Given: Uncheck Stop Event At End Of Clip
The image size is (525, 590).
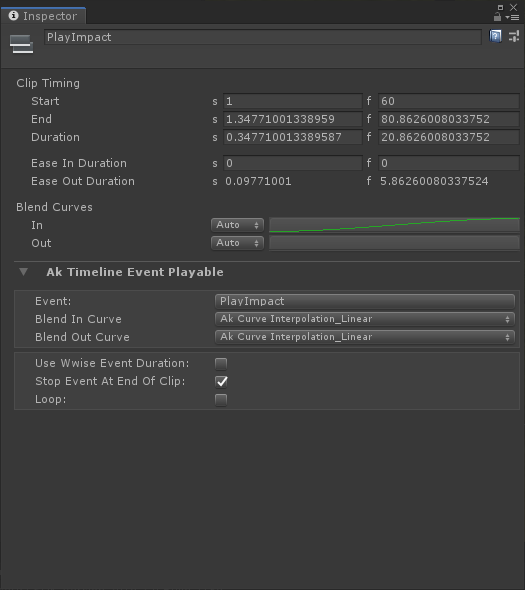Looking at the screenshot, I should (x=221, y=382).
